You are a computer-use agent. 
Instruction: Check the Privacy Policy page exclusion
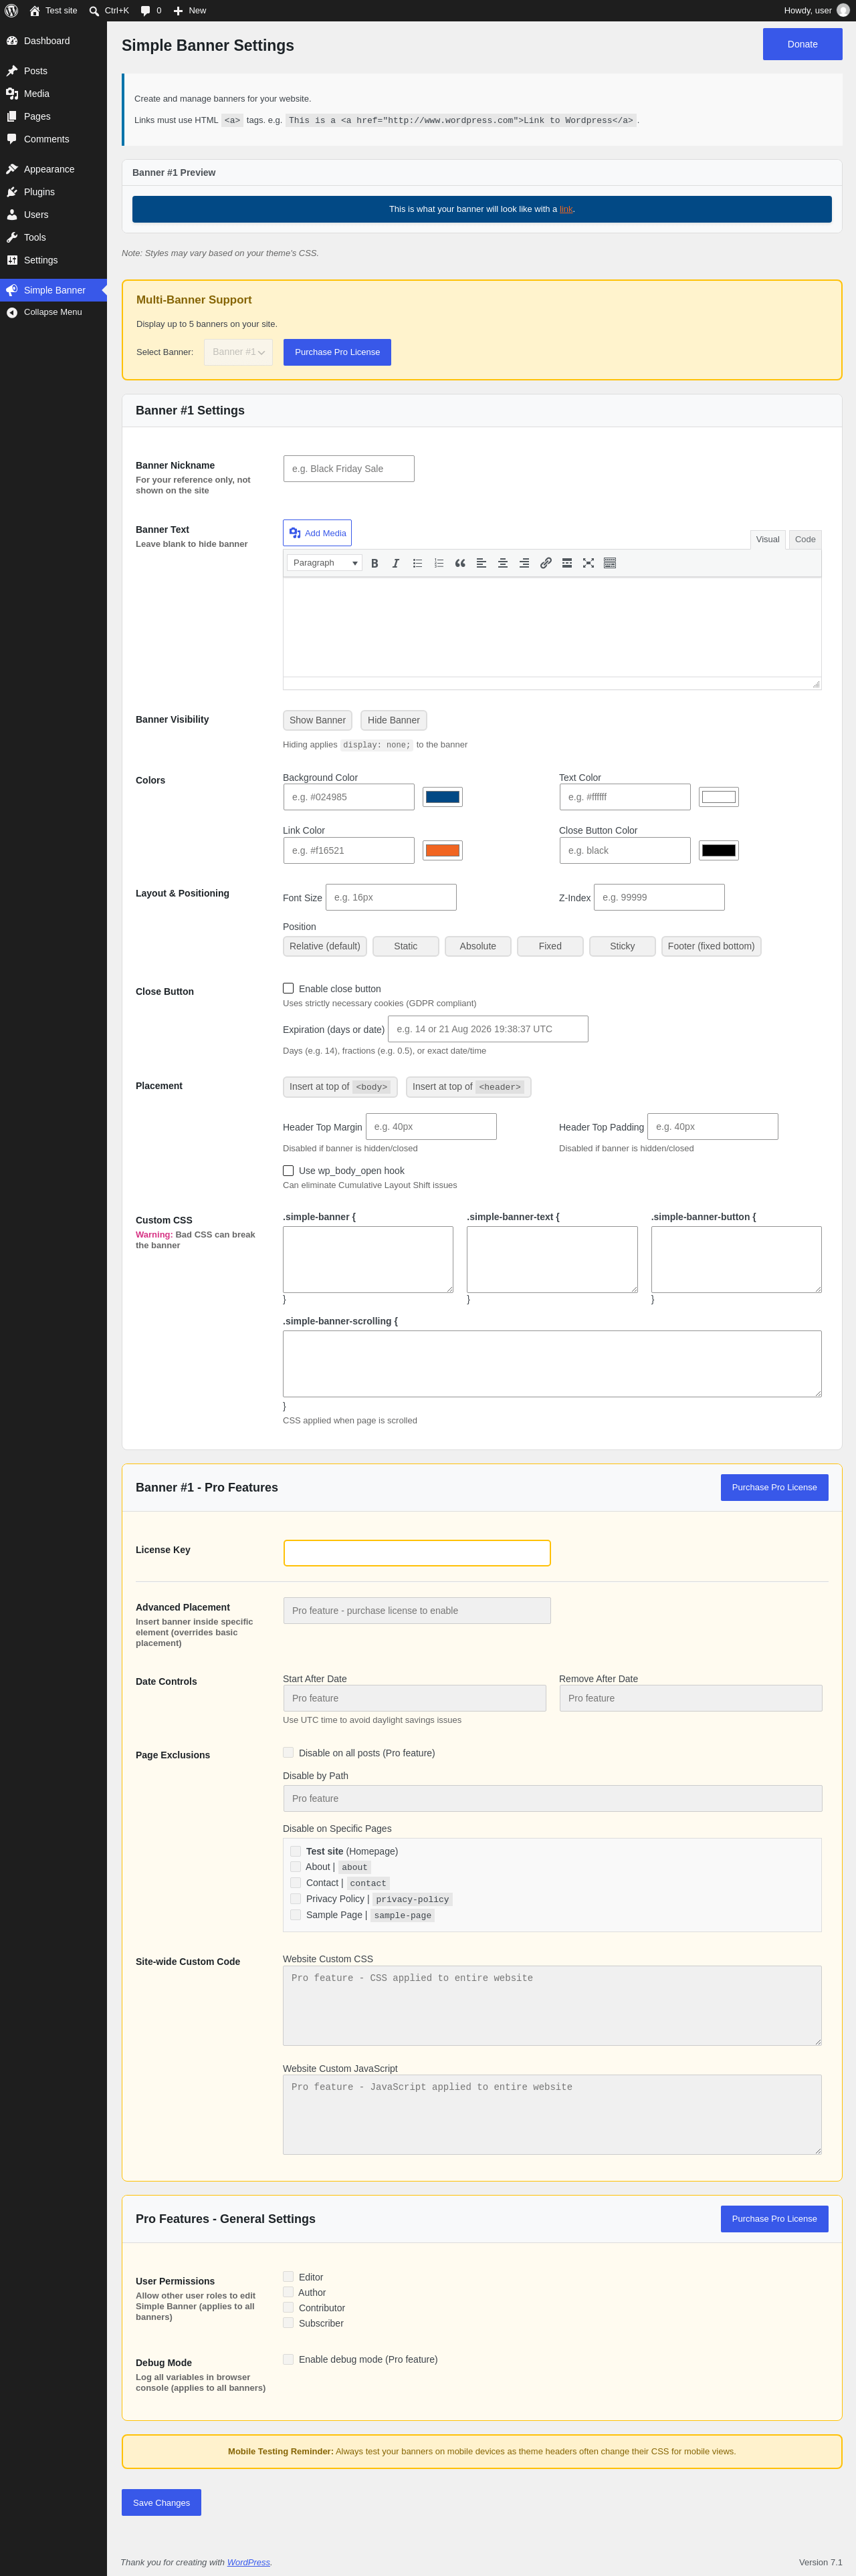click(x=295, y=1898)
